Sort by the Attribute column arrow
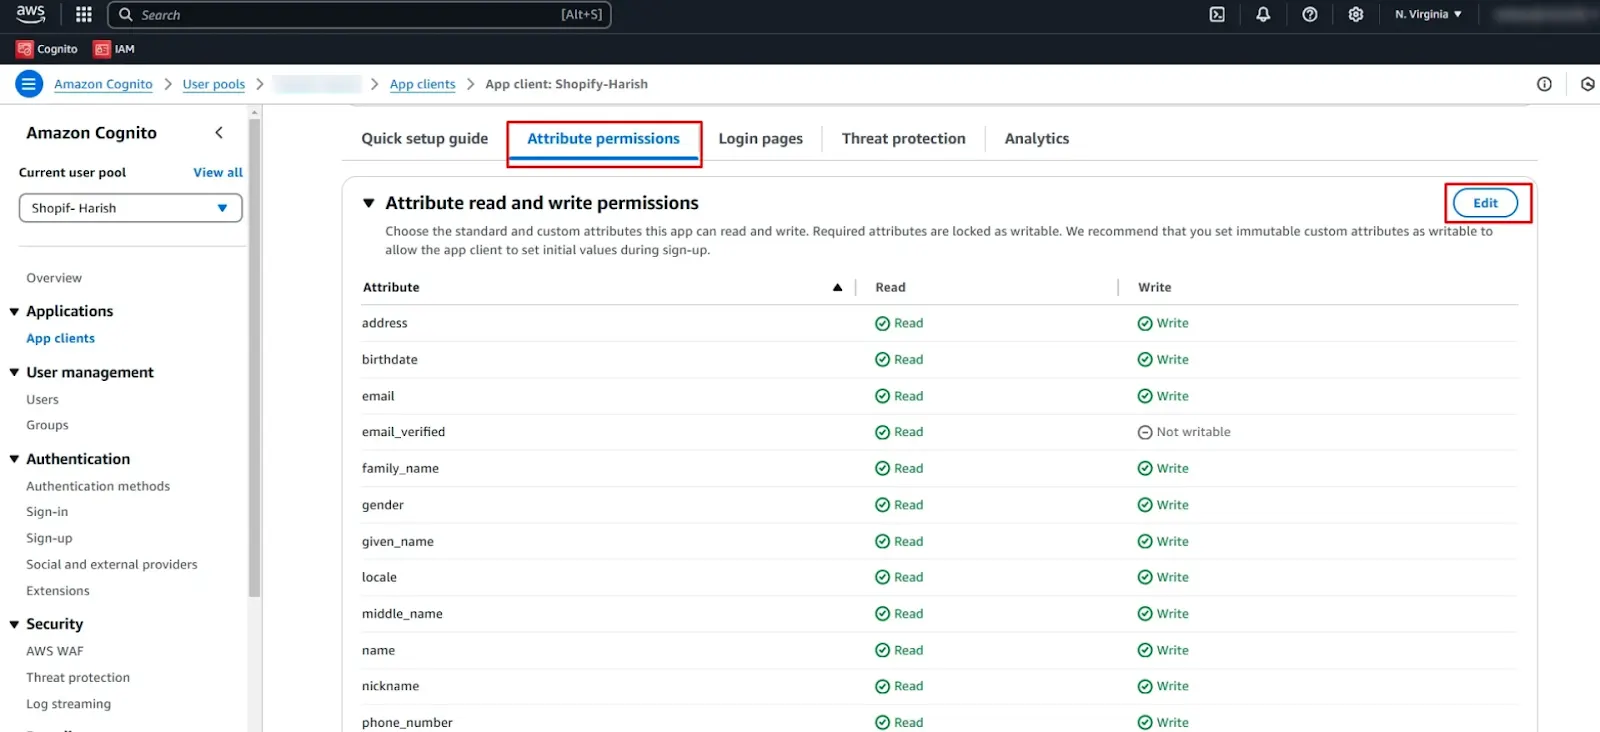Viewport: 1600px width, 732px height. pos(837,287)
